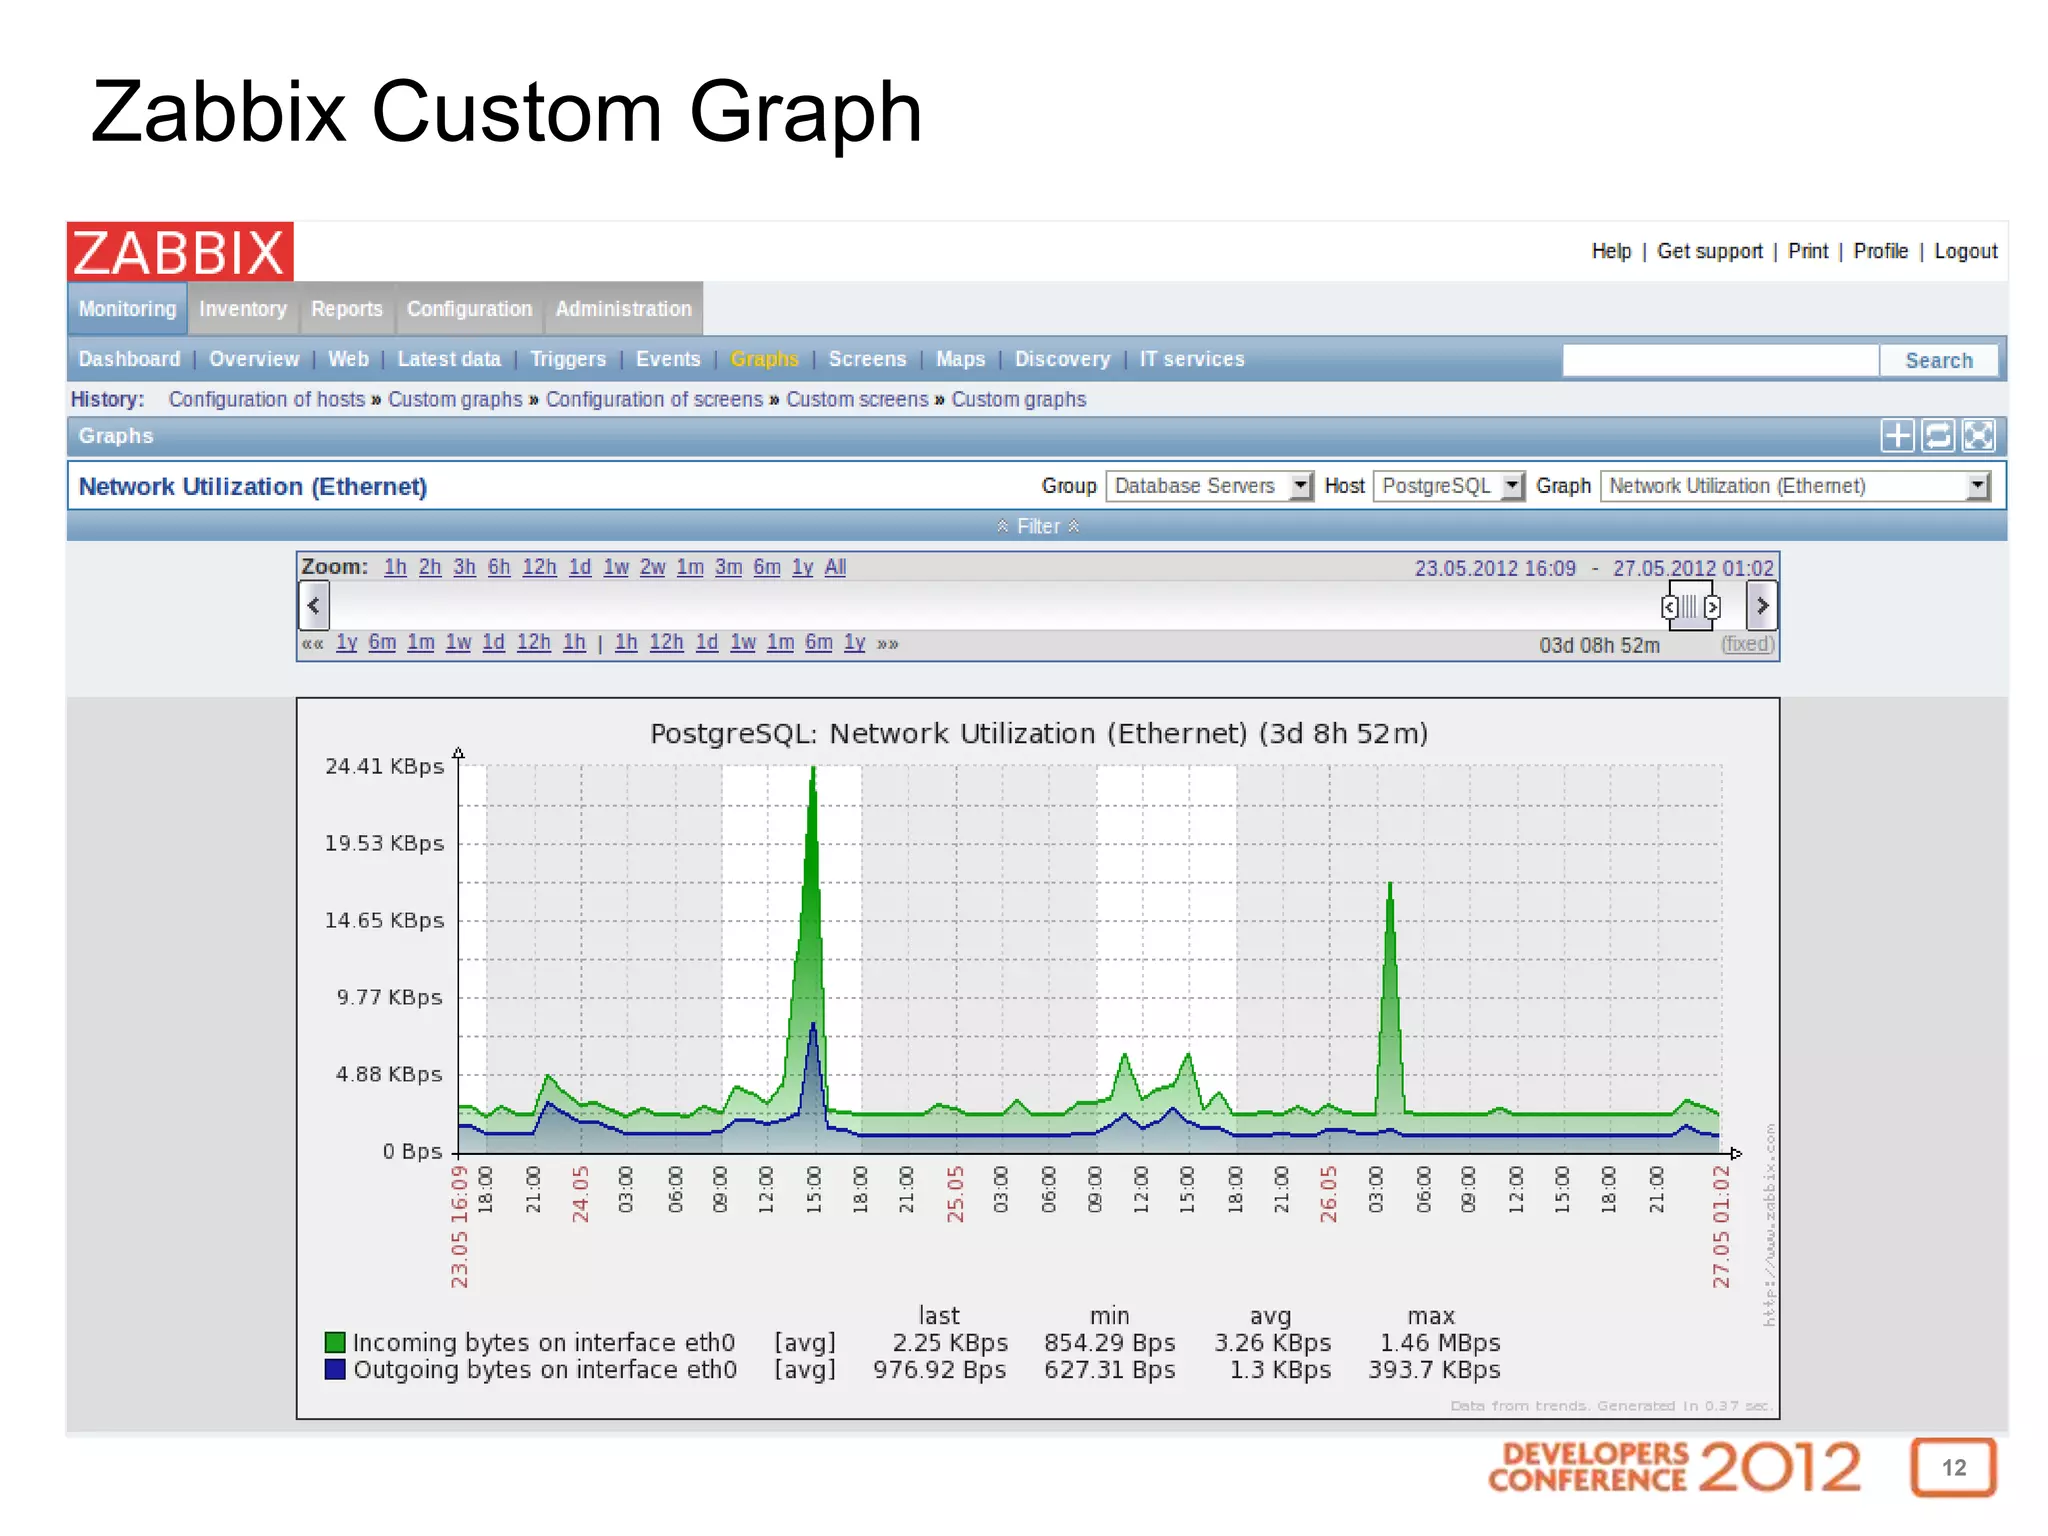
Task: Open the Host dropdown PostgreSQL
Action: click(x=1449, y=486)
